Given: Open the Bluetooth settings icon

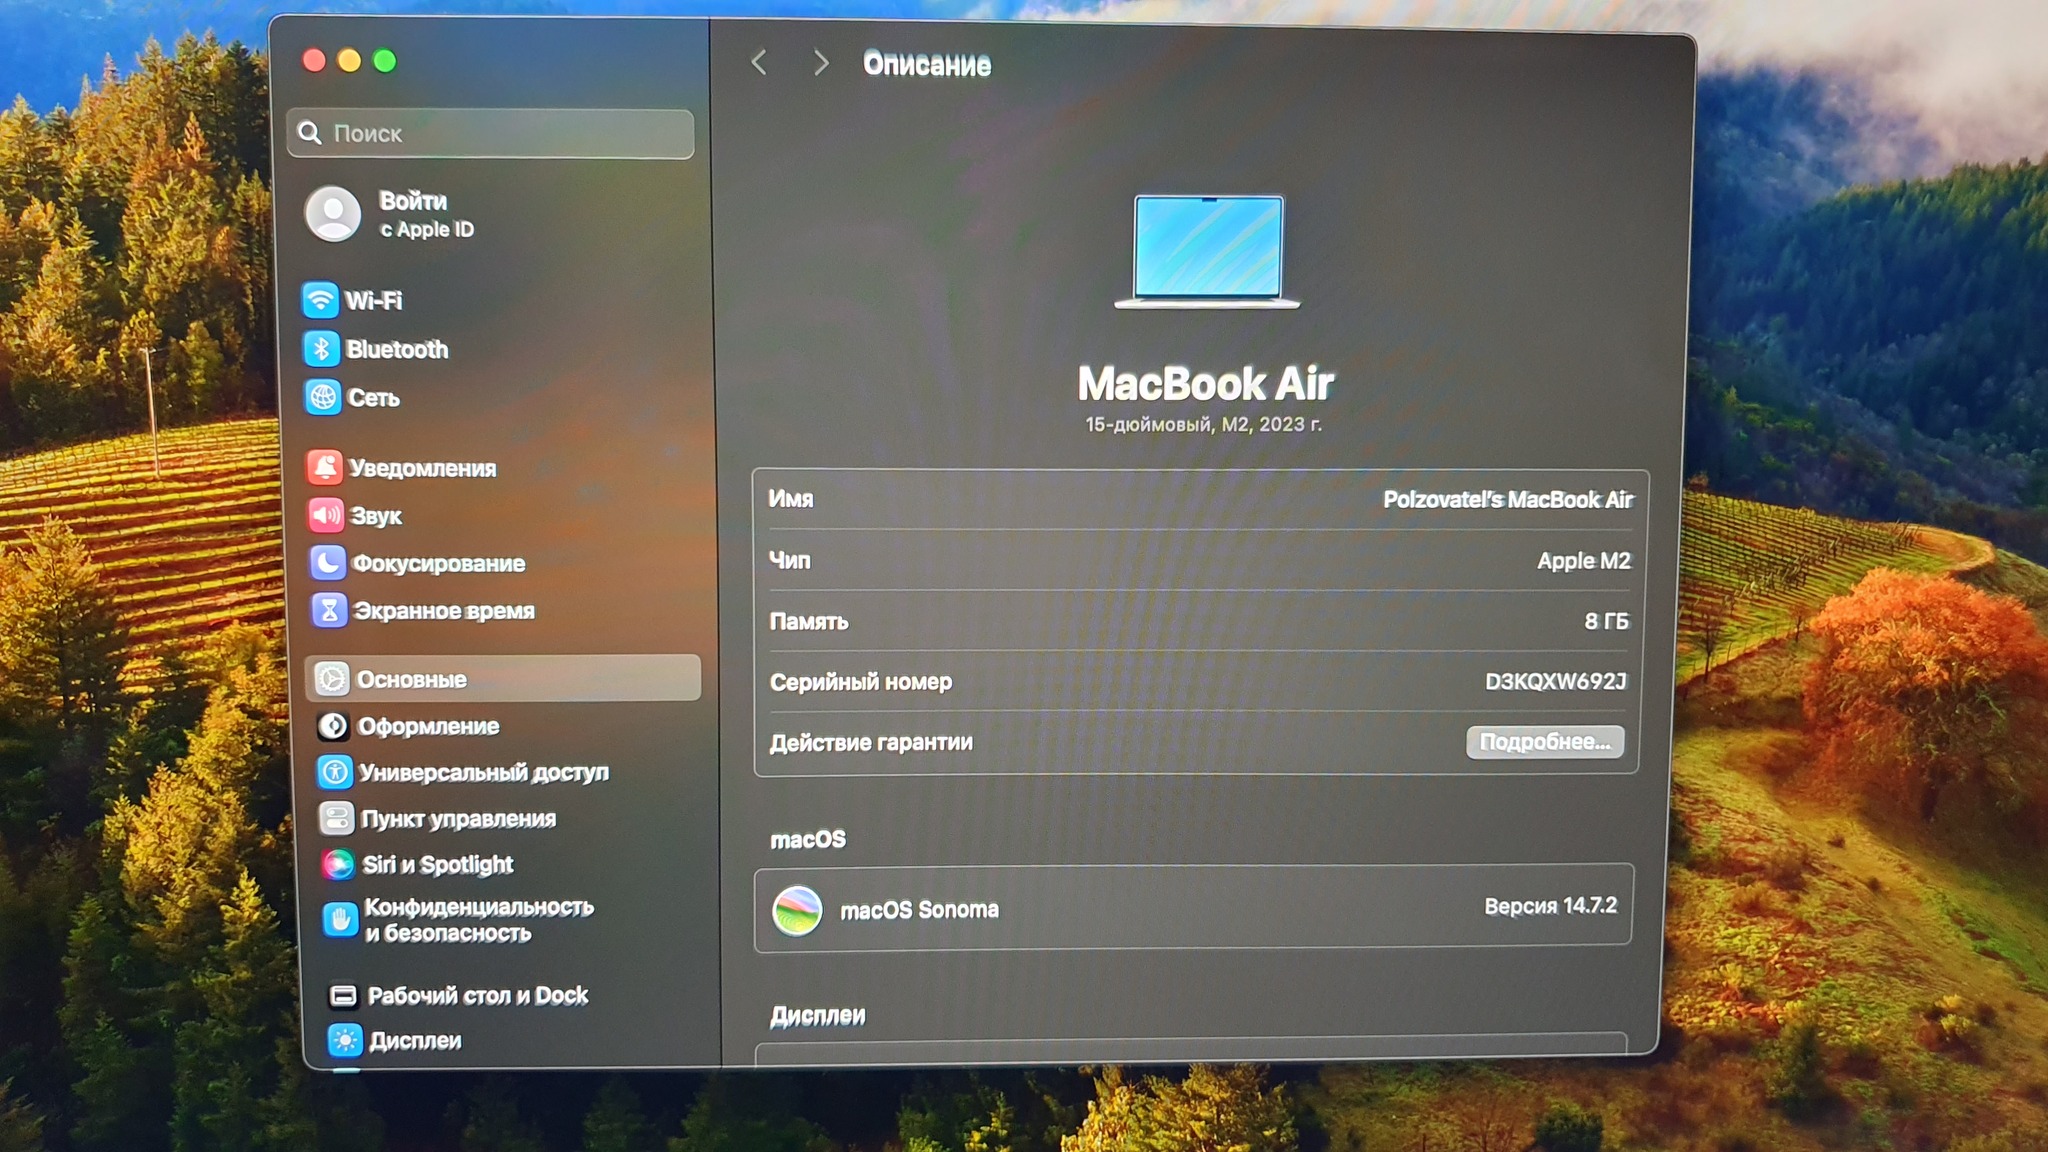Looking at the screenshot, I should click(x=321, y=349).
